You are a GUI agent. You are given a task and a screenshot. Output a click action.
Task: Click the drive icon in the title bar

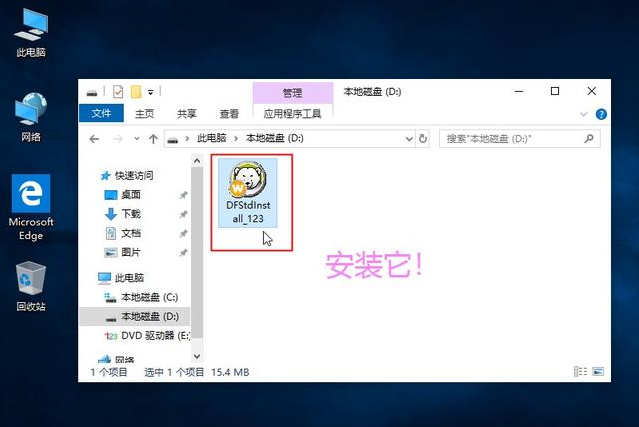pos(92,93)
